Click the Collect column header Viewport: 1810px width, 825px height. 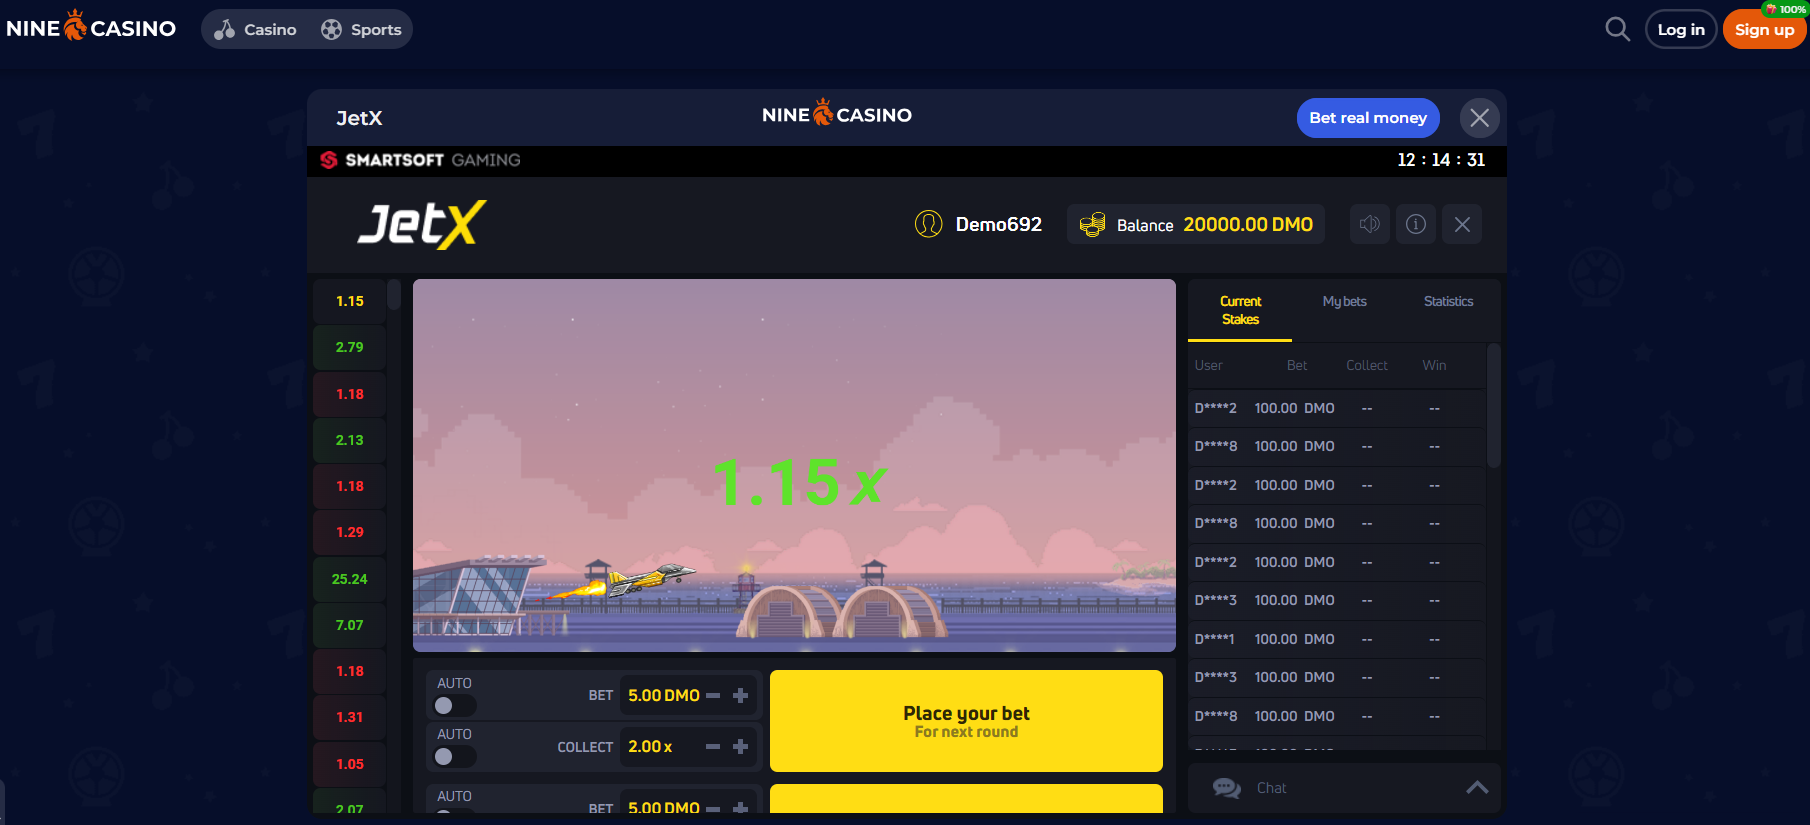(x=1366, y=365)
